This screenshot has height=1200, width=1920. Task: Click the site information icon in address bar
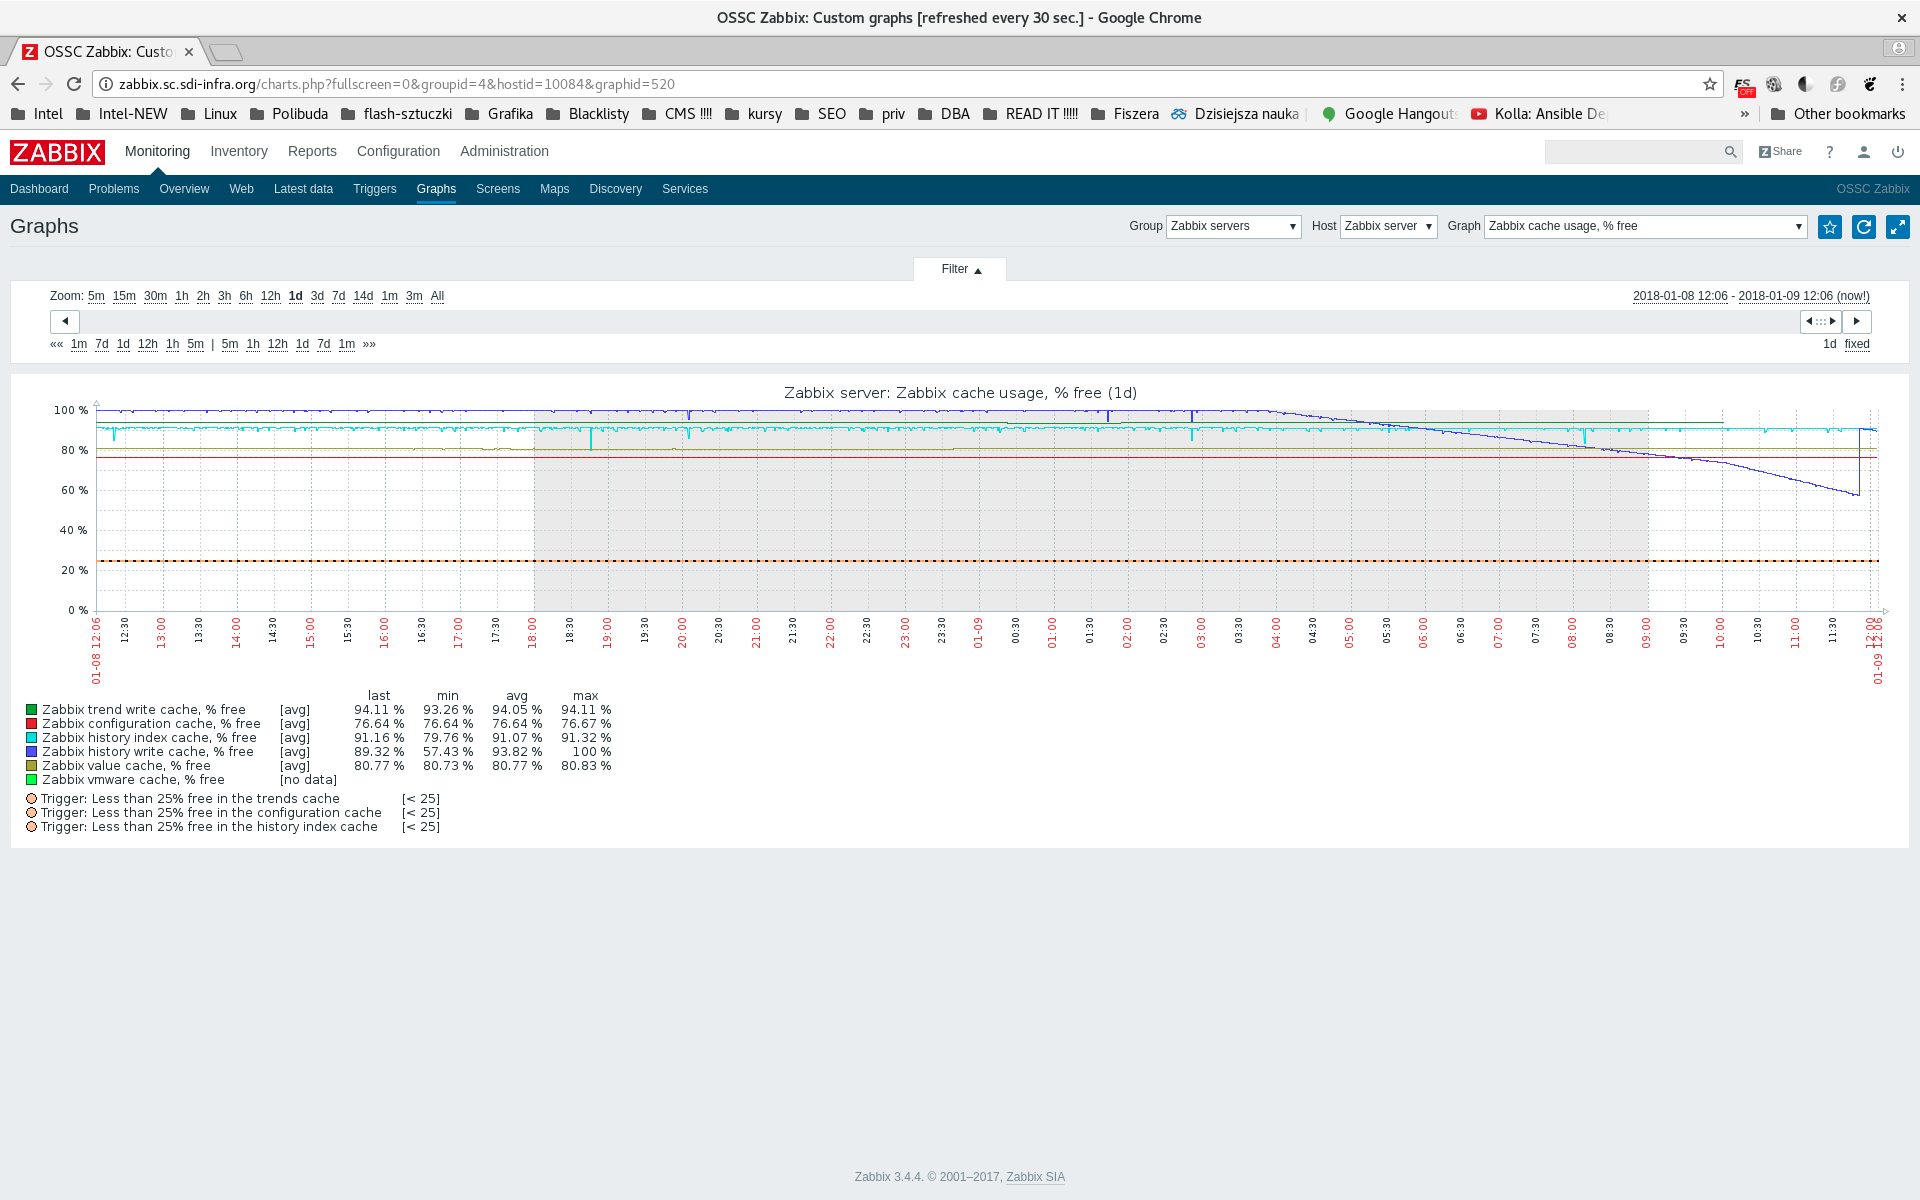point(106,84)
